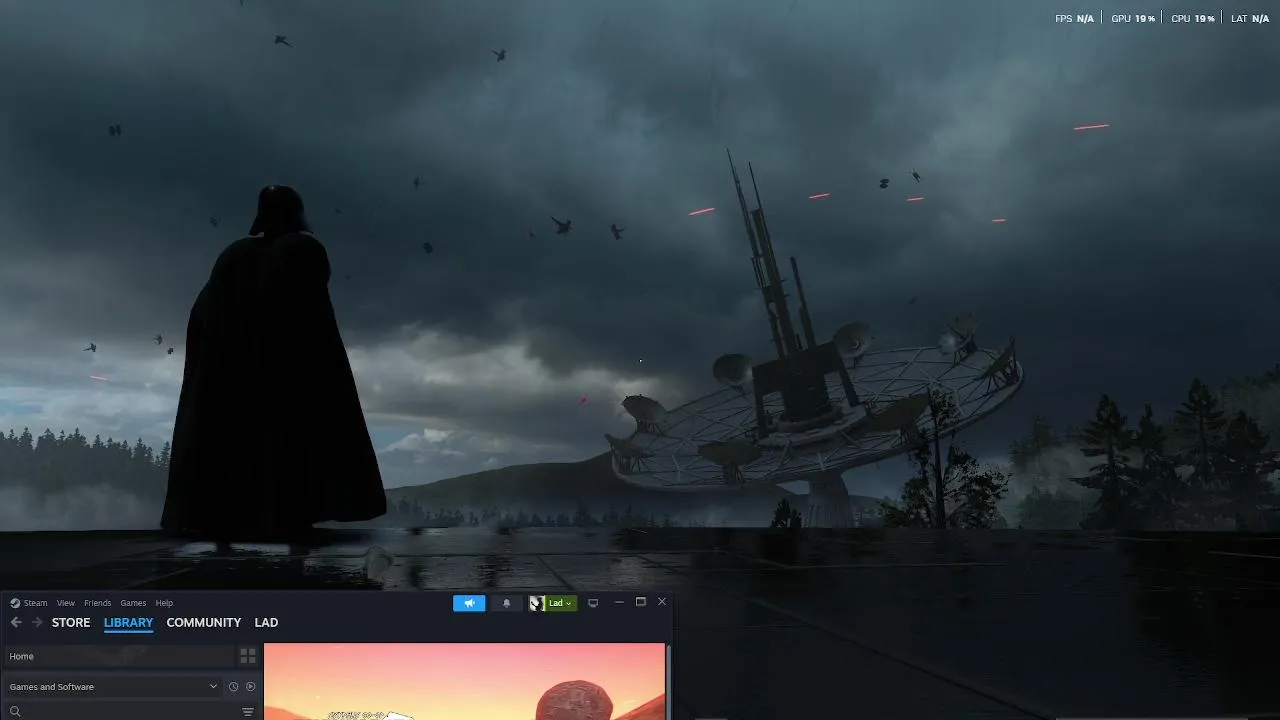Open the notifications bell
The image size is (1280, 720).
507,603
